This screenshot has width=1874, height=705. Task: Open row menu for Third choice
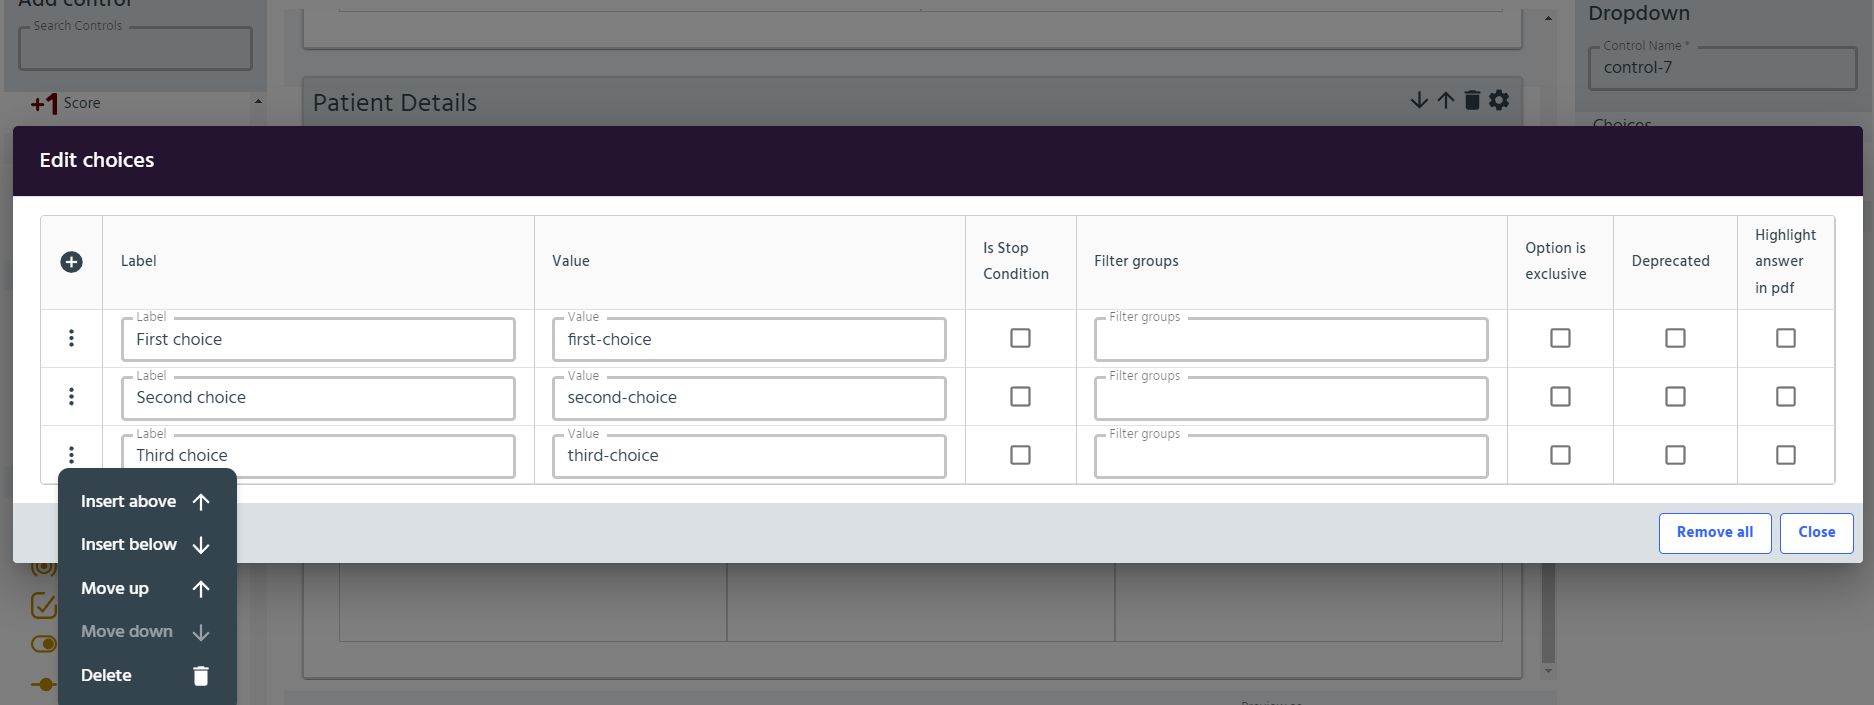coord(71,455)
